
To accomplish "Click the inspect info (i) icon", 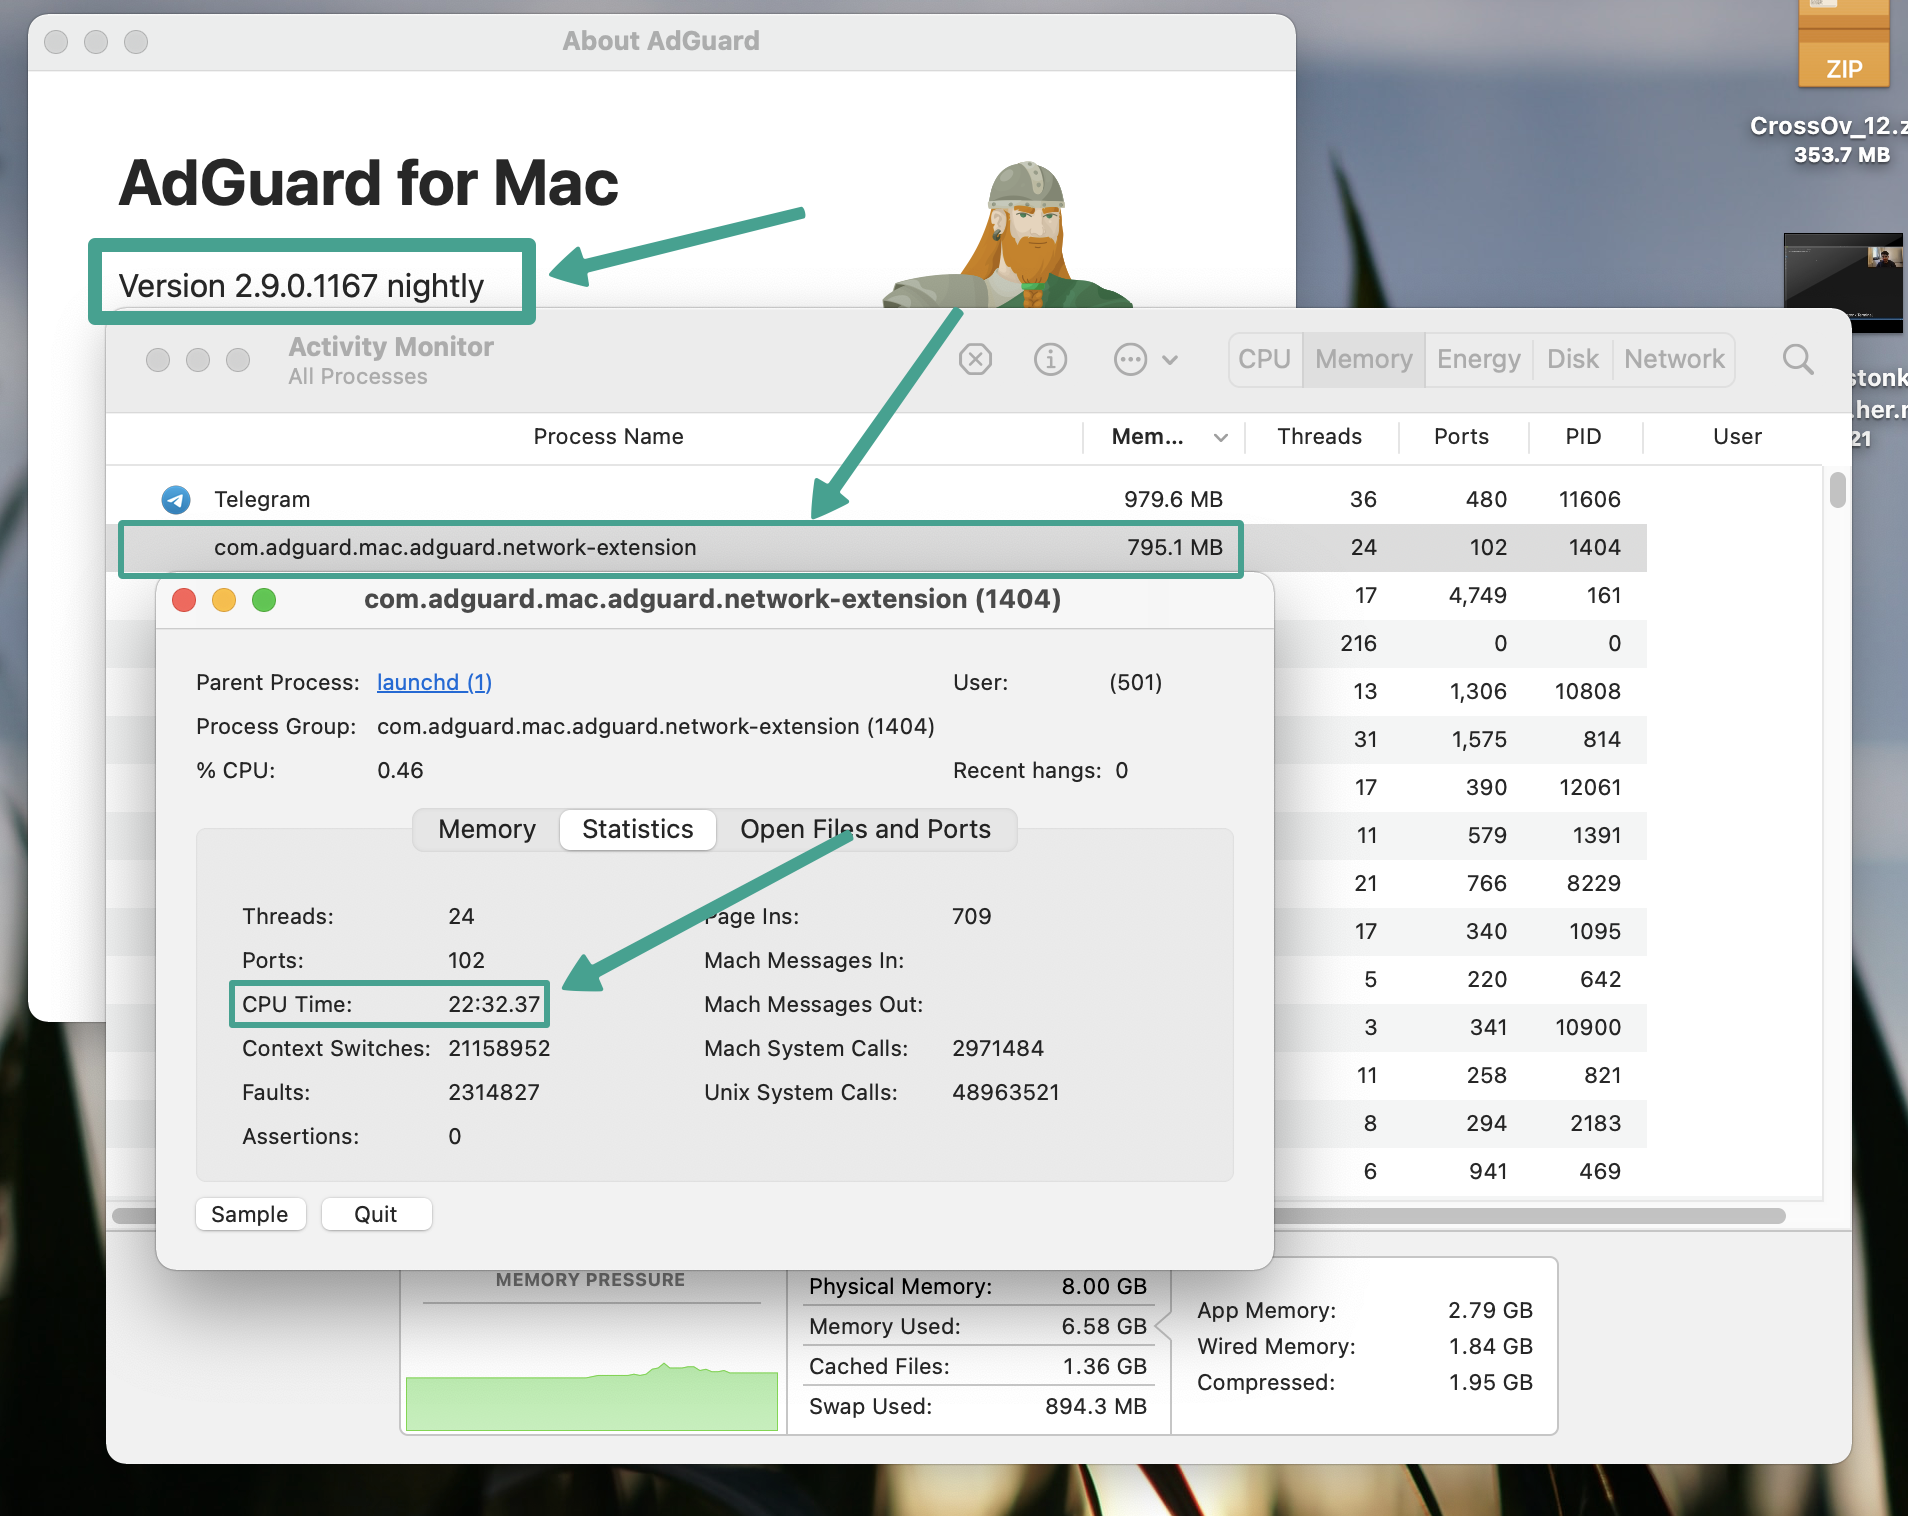I will 1050,359.
